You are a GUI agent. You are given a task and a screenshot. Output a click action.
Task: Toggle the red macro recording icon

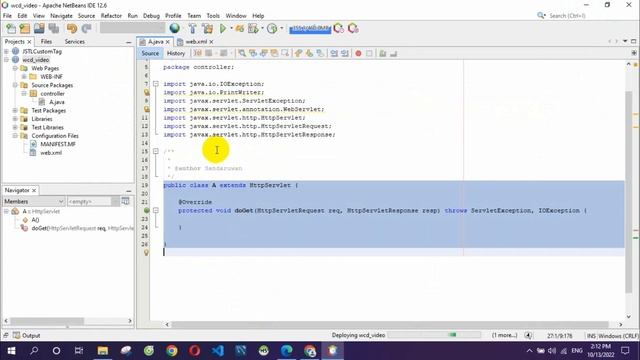click(358, 53)
